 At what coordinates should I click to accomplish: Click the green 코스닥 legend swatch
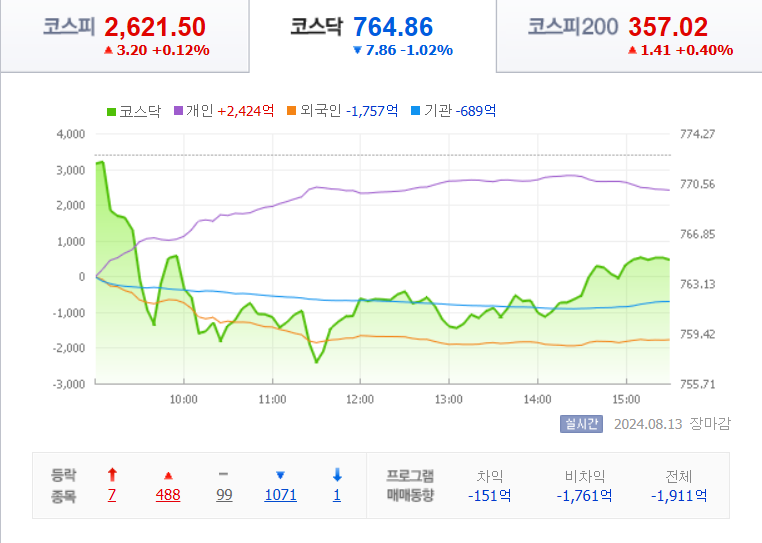(x=111, y=112)
